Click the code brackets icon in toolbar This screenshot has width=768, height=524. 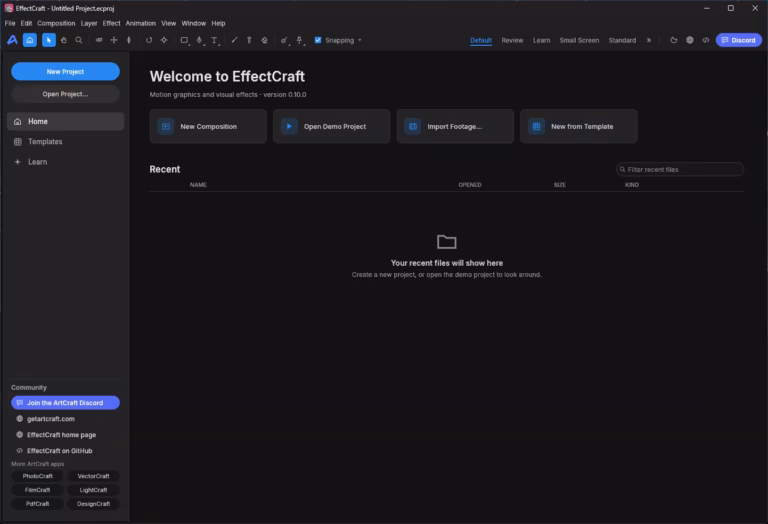pyautogui.click(x=706, y=40)
